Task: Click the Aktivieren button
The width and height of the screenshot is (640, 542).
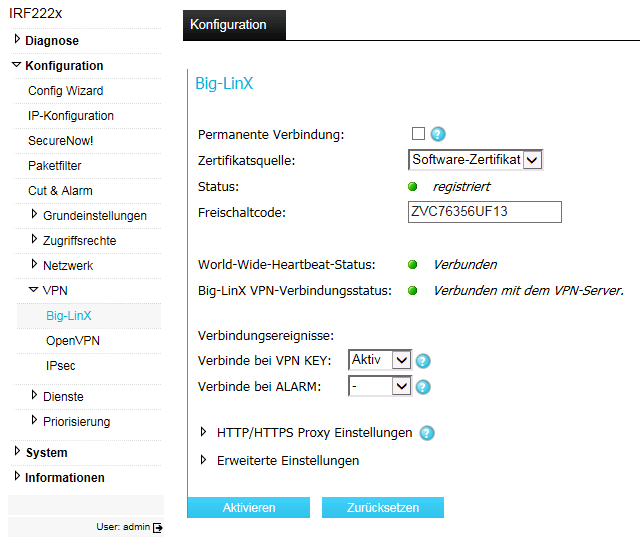Action: (249, 507)
